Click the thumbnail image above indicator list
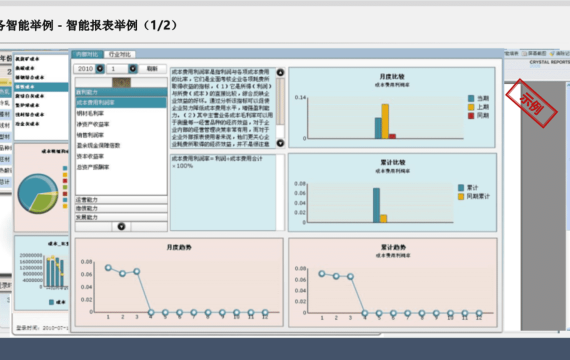 121,82
